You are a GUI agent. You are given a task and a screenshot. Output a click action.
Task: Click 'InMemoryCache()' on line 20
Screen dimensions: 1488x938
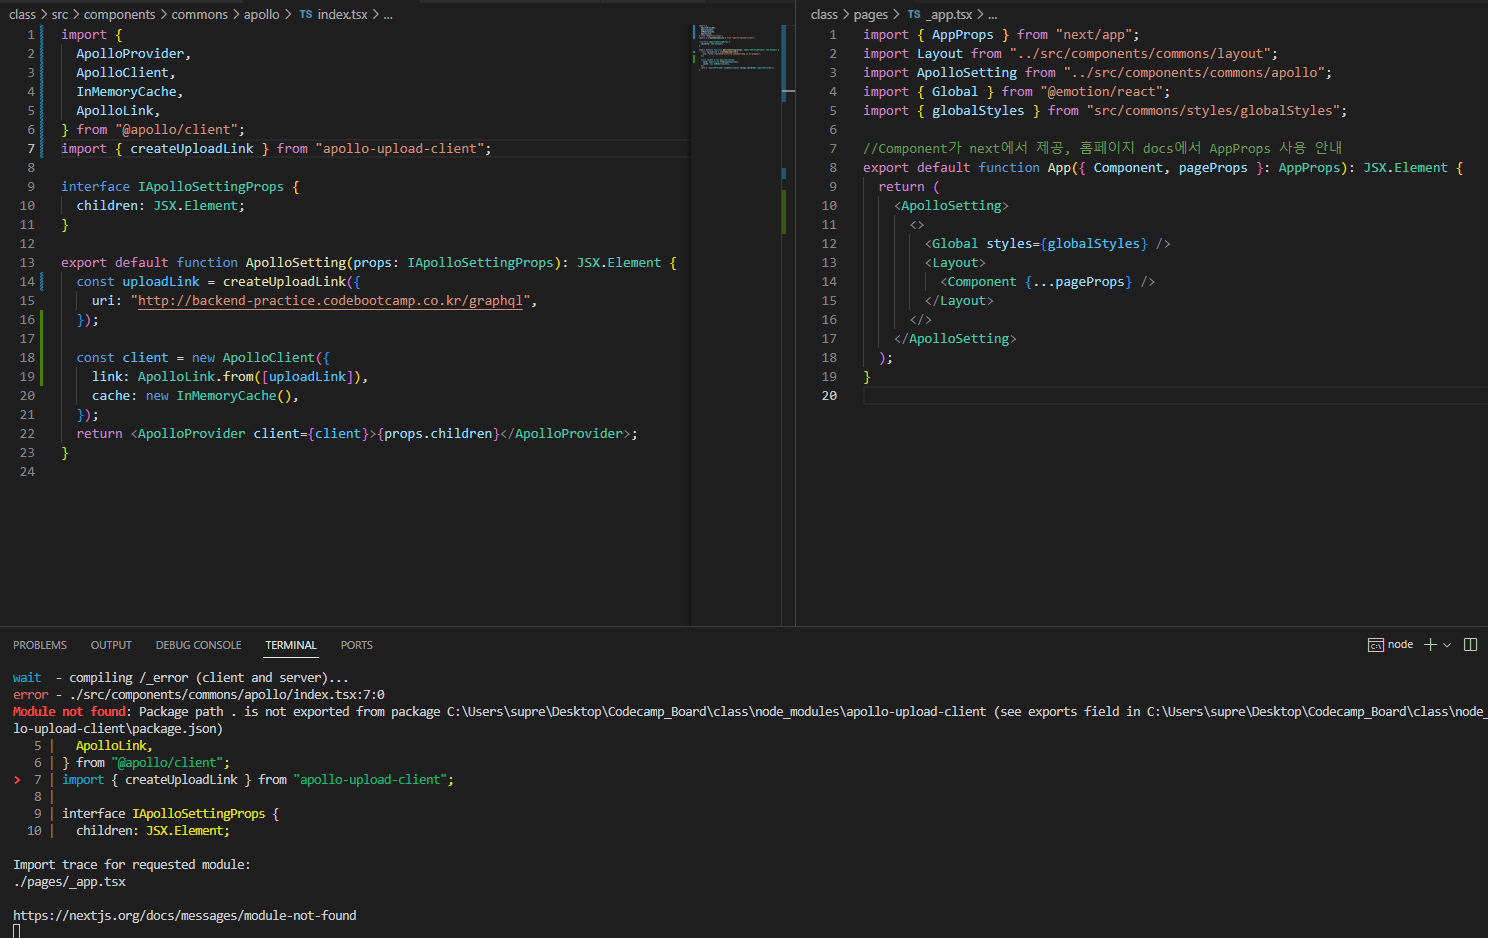234,396
